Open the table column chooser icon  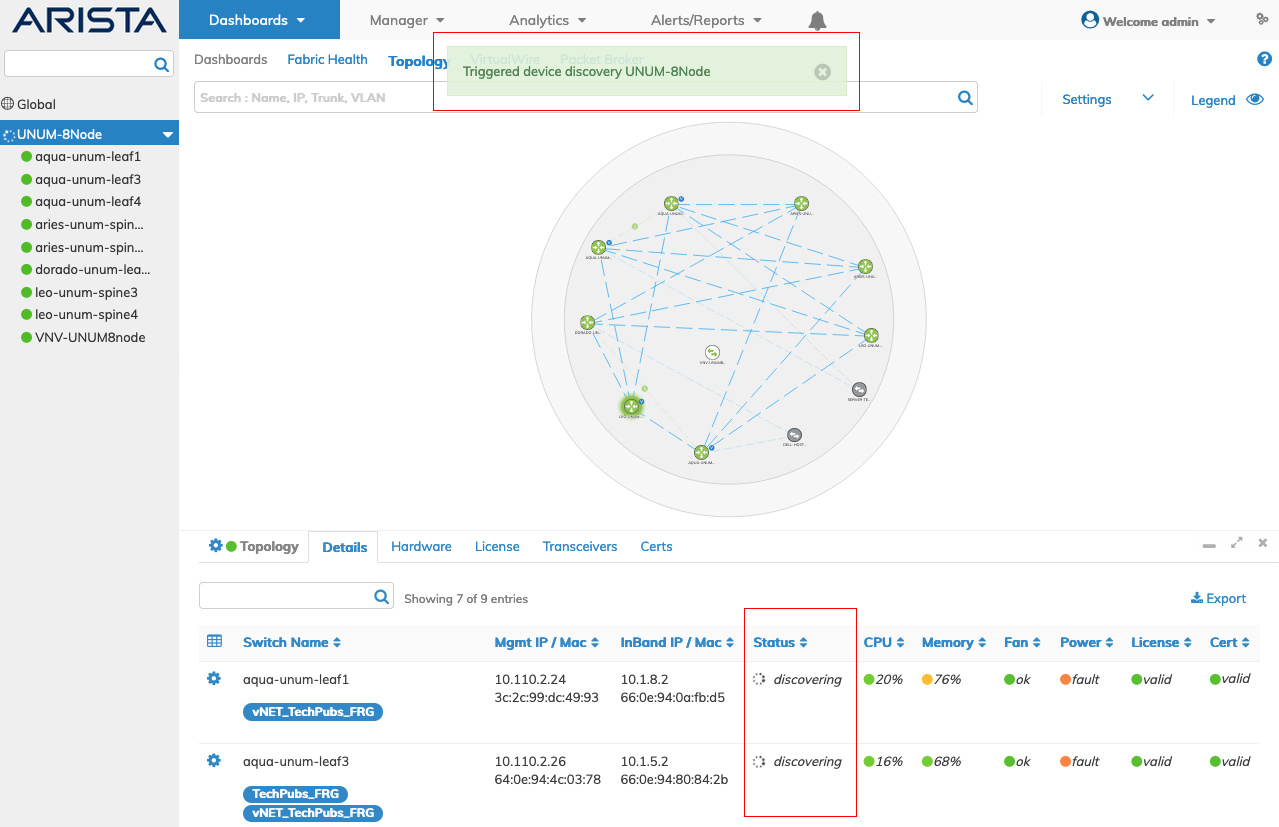pos(214,641)
